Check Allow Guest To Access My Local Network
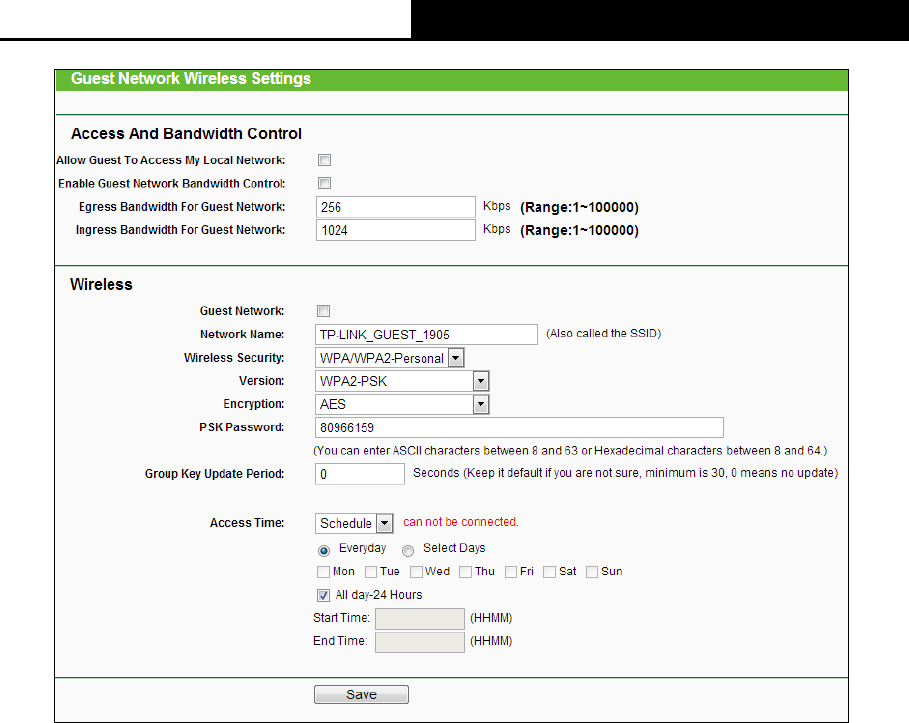909x723 pixels. coord(325,160)
